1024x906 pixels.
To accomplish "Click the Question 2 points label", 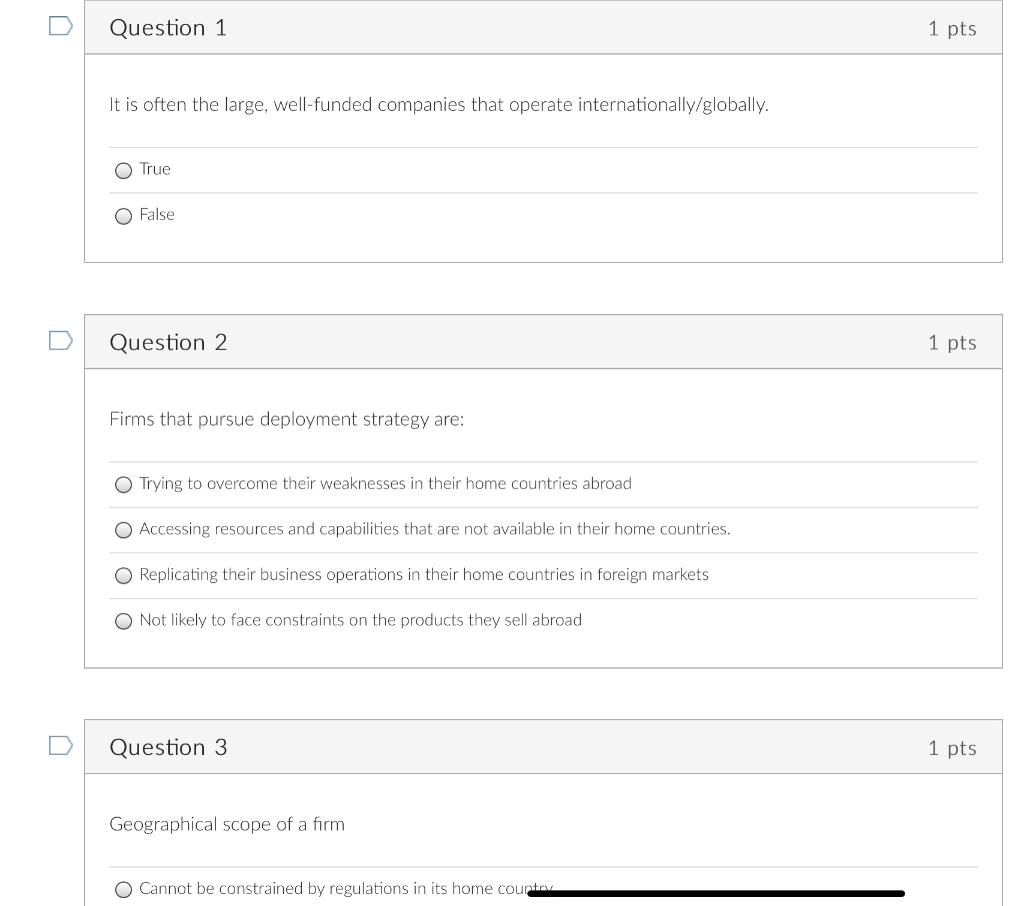I will 951,342.
